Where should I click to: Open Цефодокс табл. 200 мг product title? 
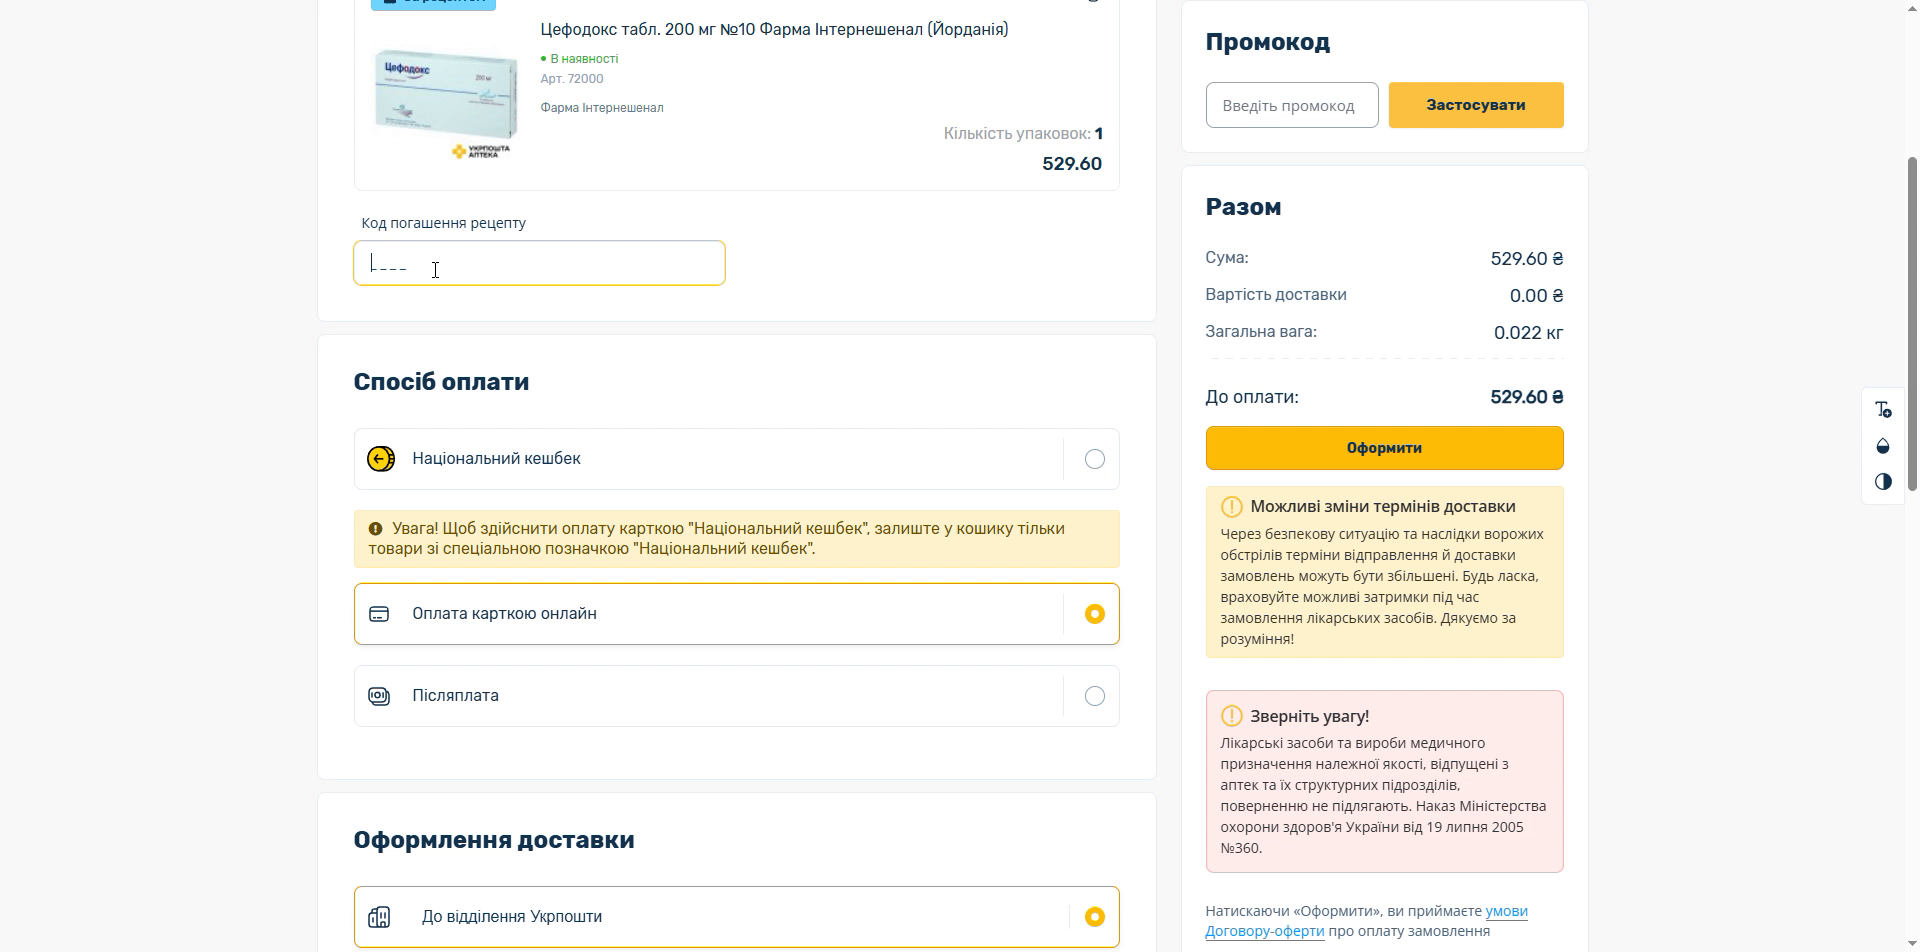(774, 30)
